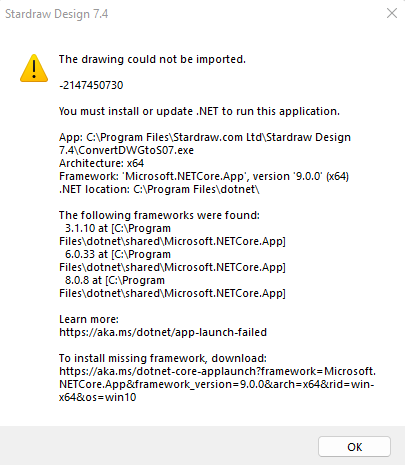405x465 pixels.
Task: Click the 6.0.33 framework entry
Action: click(x=172, y=261)
